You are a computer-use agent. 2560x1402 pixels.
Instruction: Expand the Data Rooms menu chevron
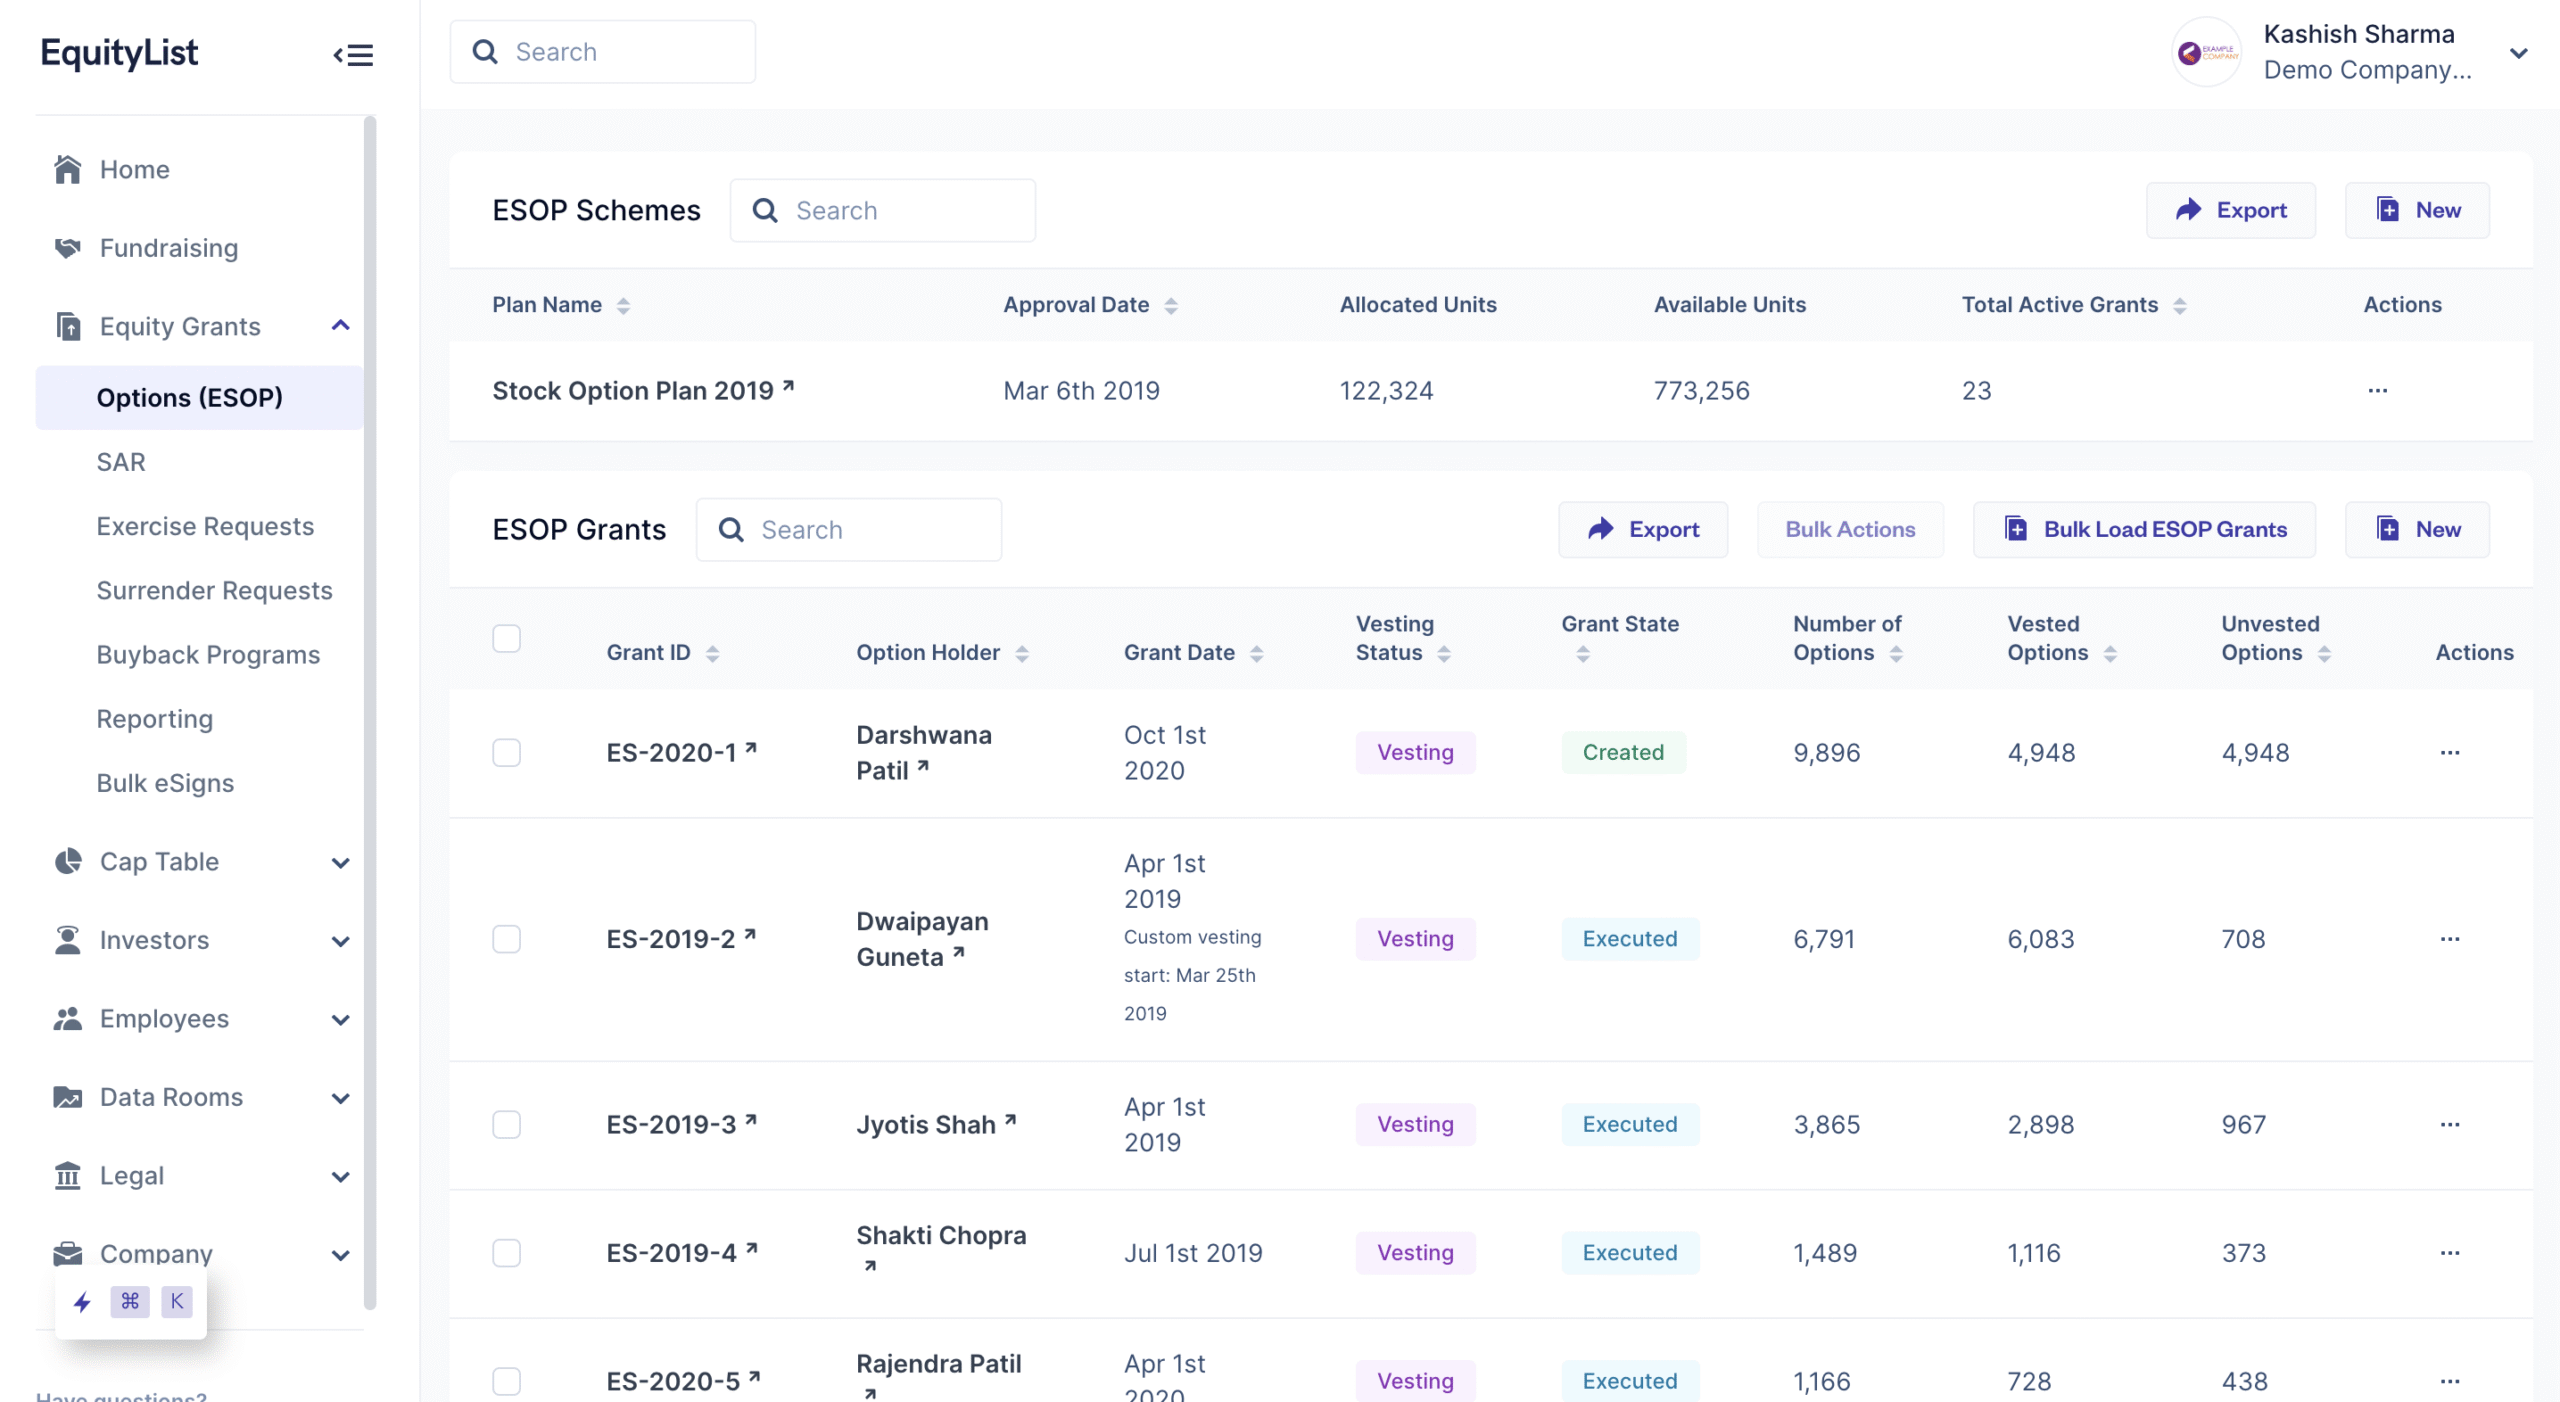pyautogui.click(x=340, y=1098)
